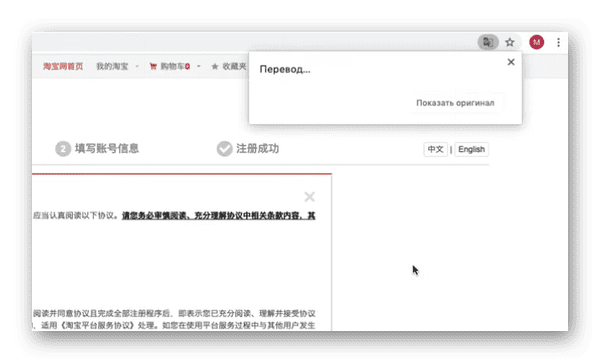The width and height of the screenshot is (600, 363).
Task: Close the agreement dialog with the X
Action: point(310,197)
